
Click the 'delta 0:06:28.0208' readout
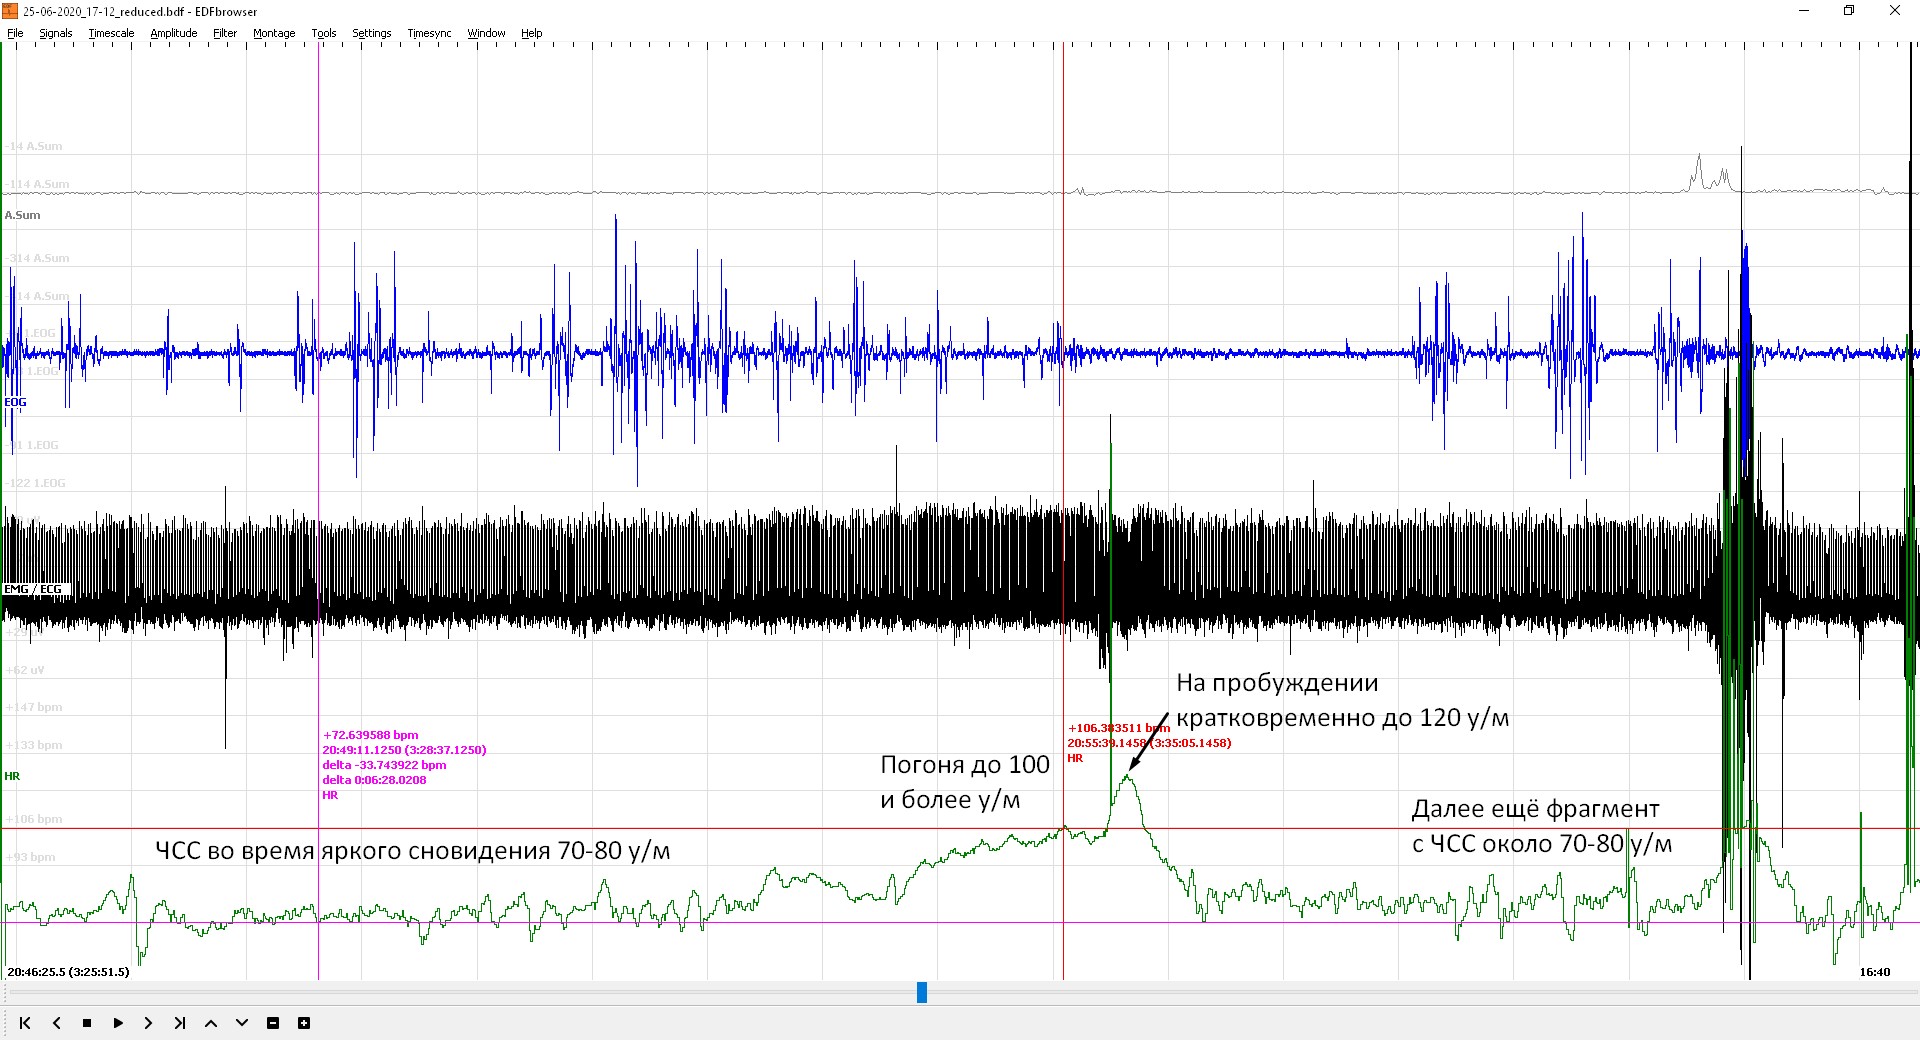(x=374, y=780)
